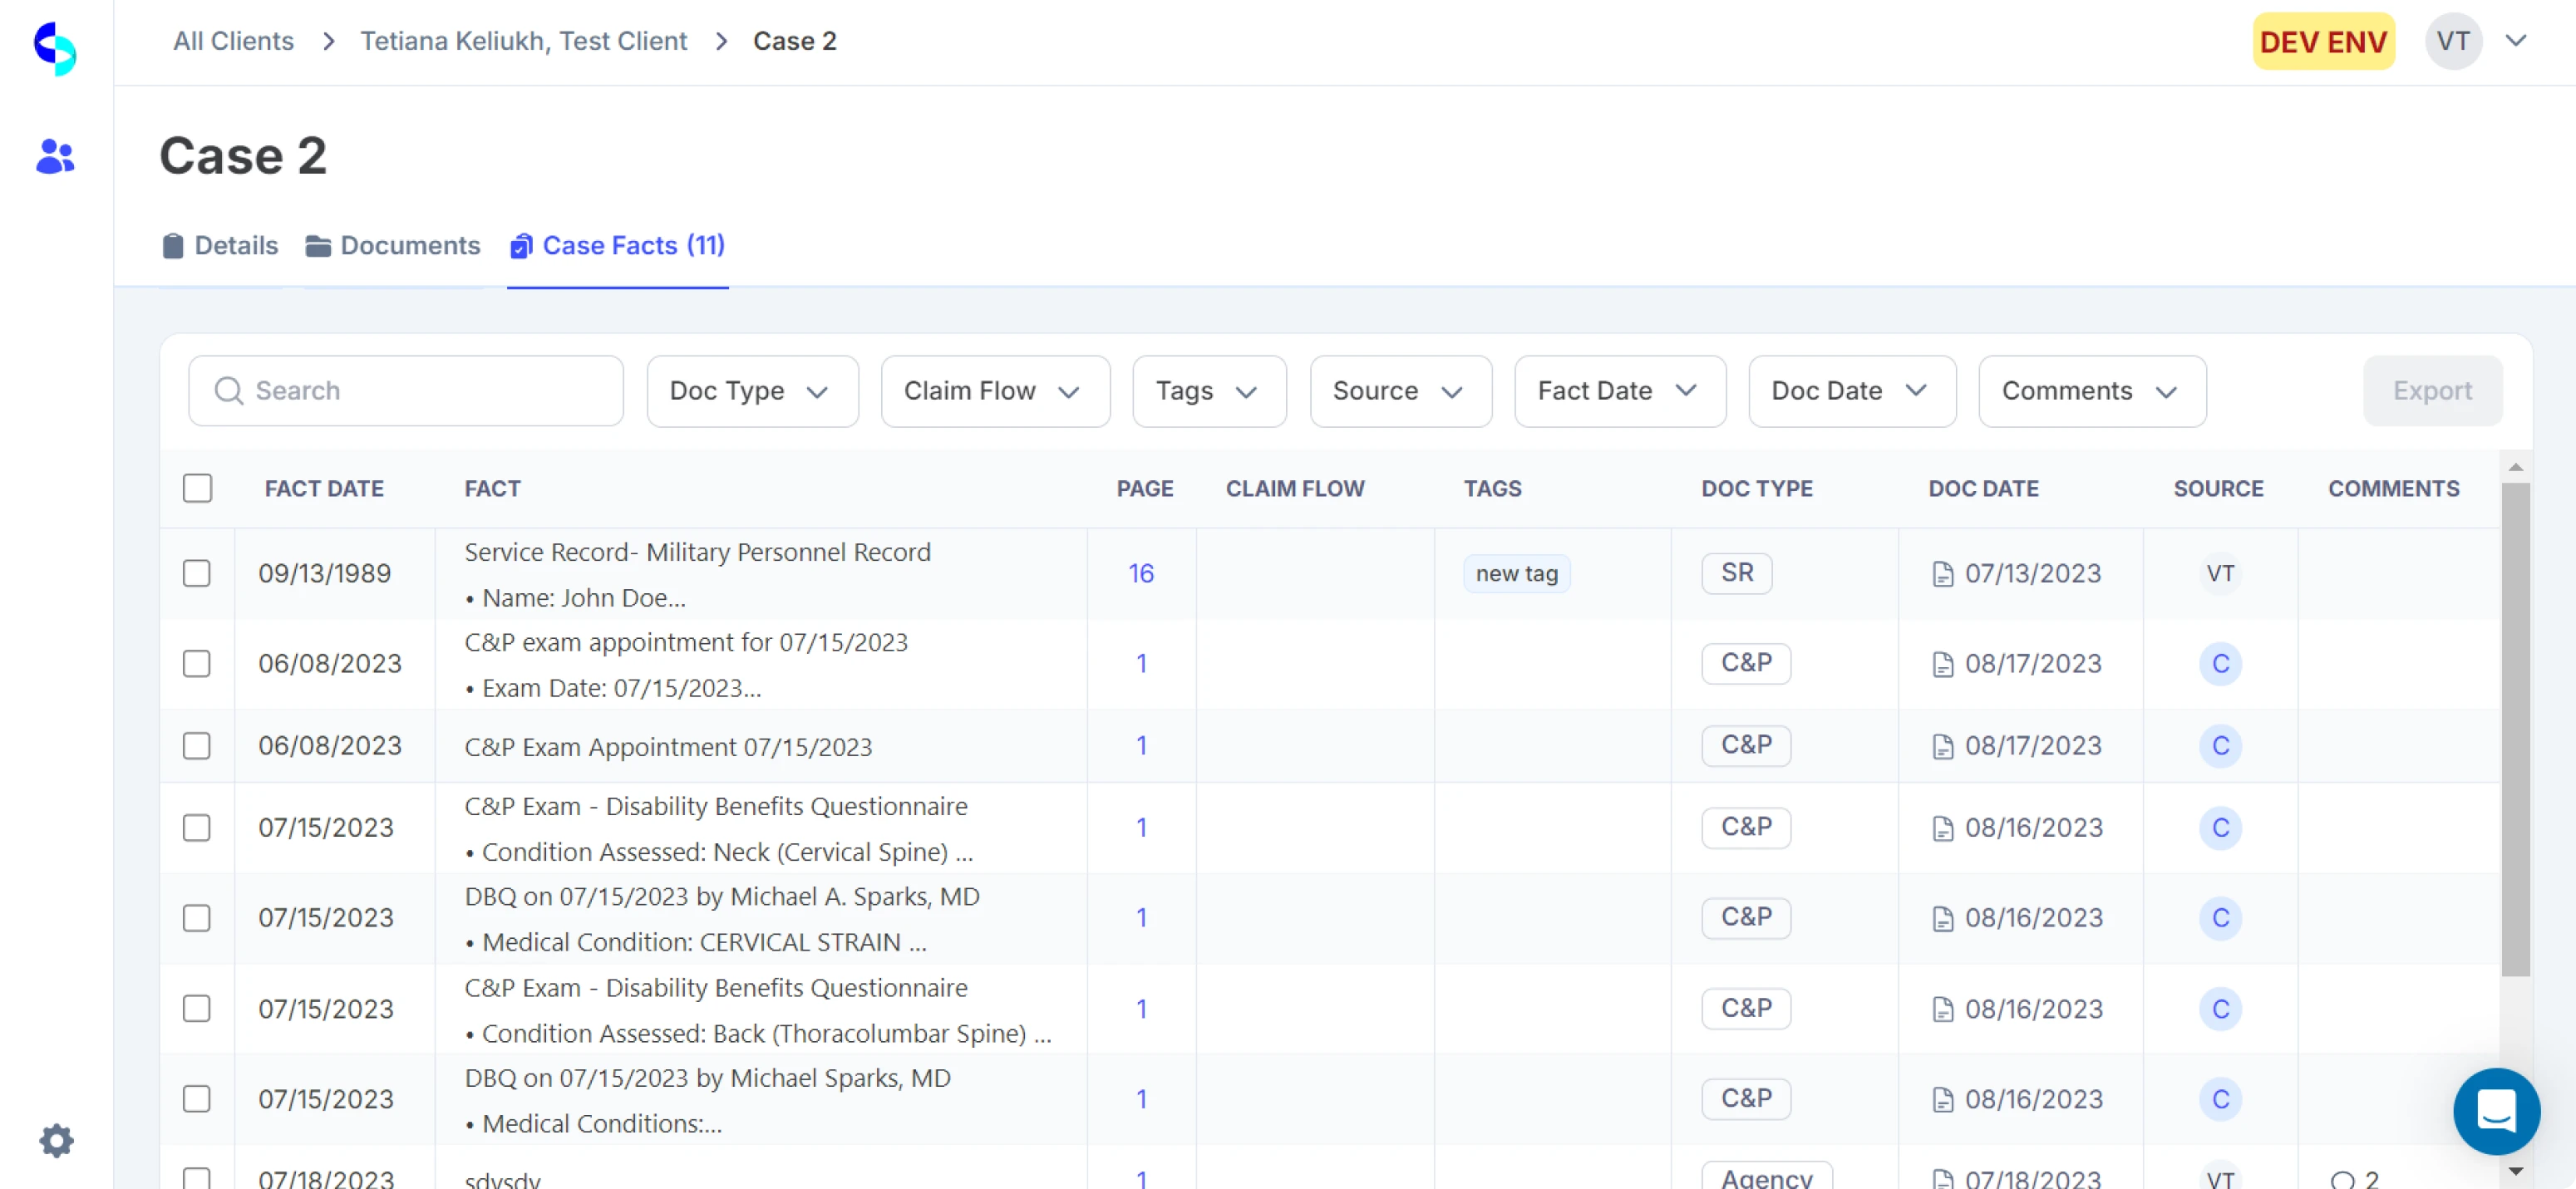This screenshot has width=2576, height=1189.
Task: Expand the Doc Type filter dropdown
Action: [x=752, y=391]
